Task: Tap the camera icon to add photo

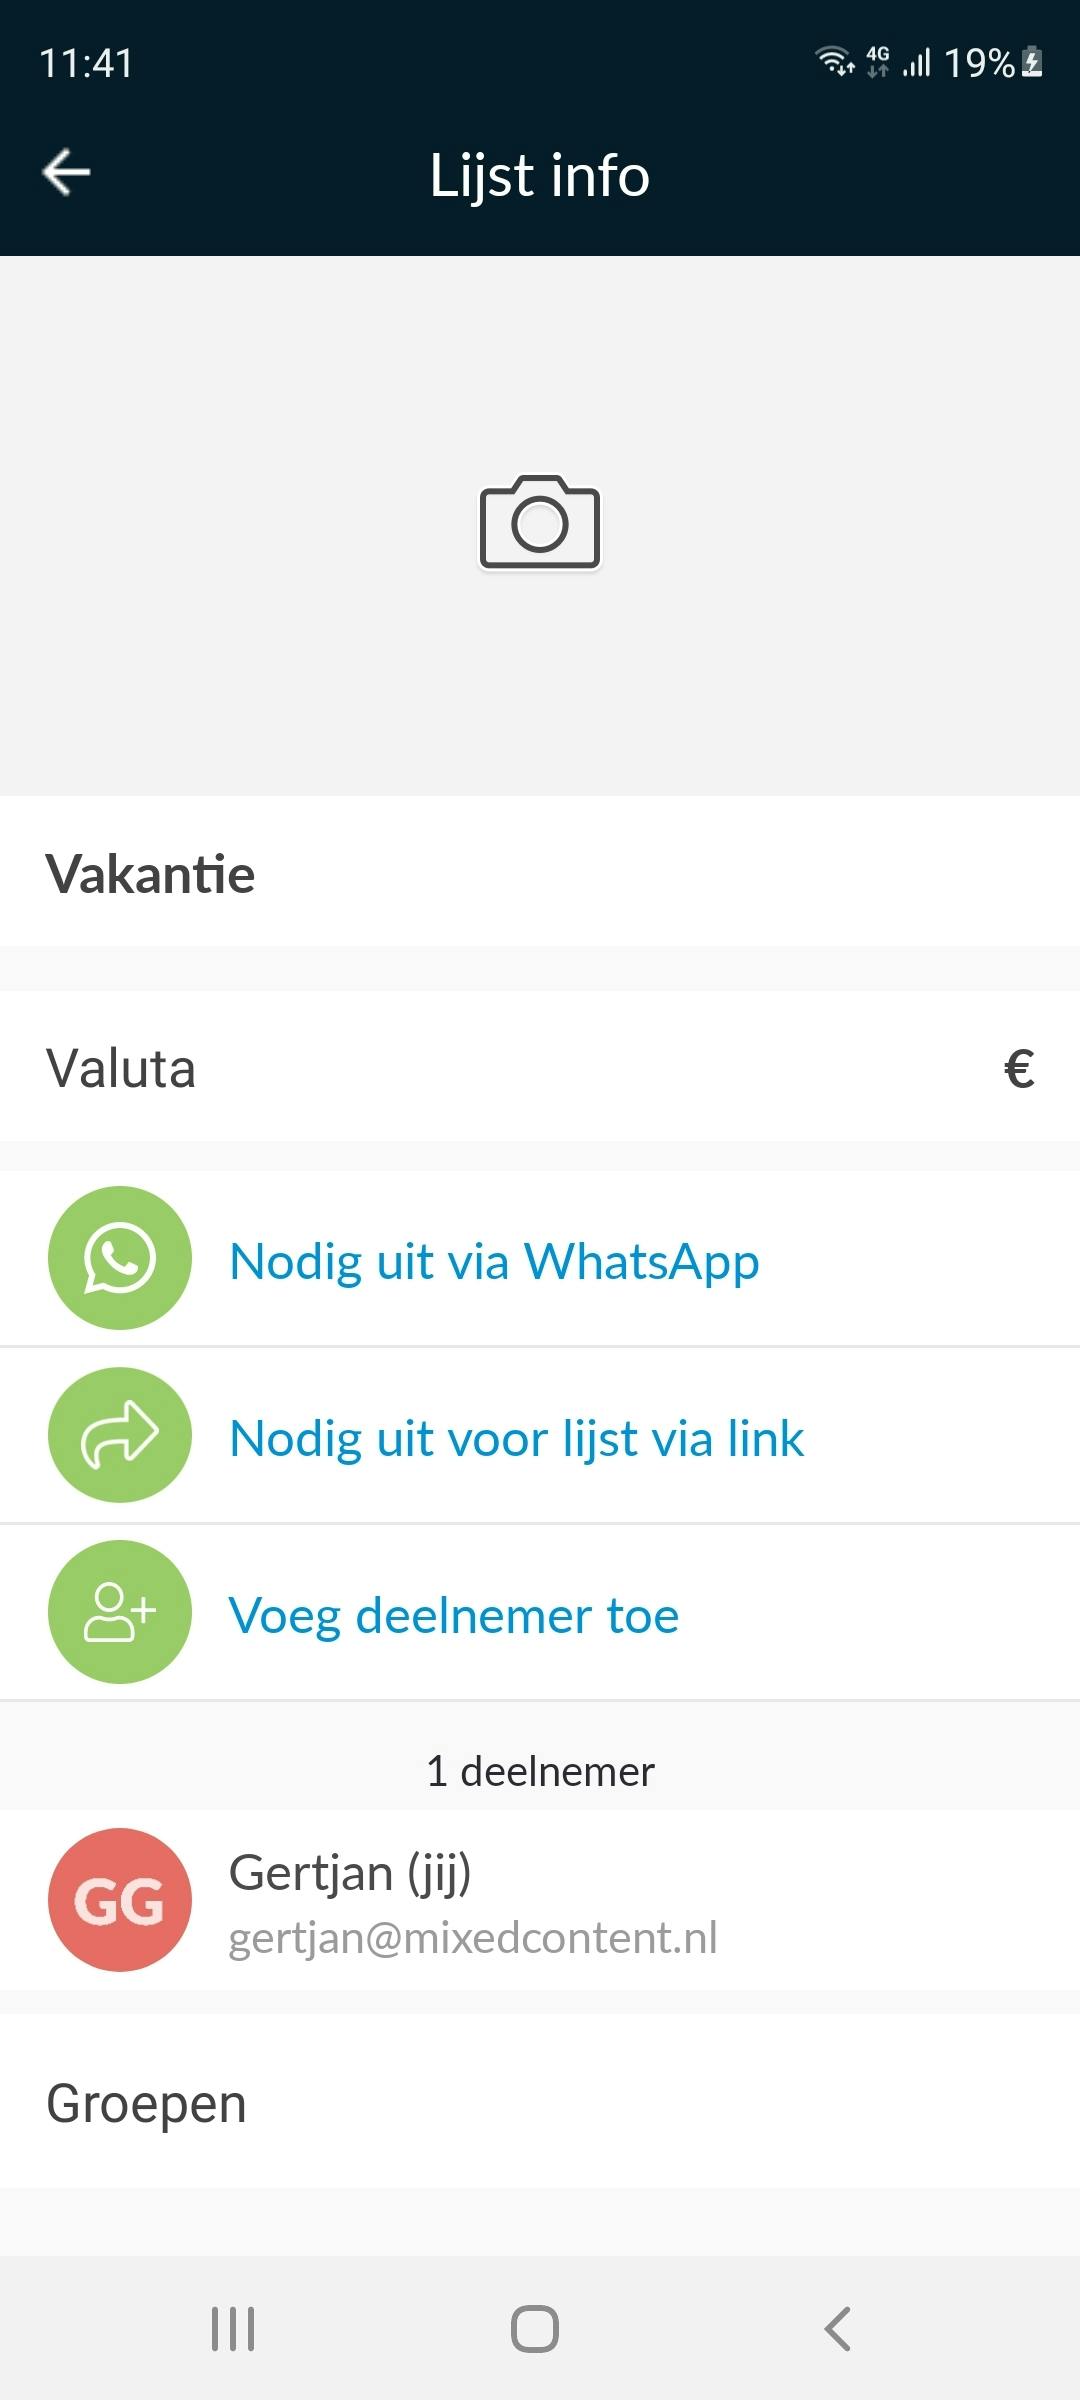Action: (540, 523)
